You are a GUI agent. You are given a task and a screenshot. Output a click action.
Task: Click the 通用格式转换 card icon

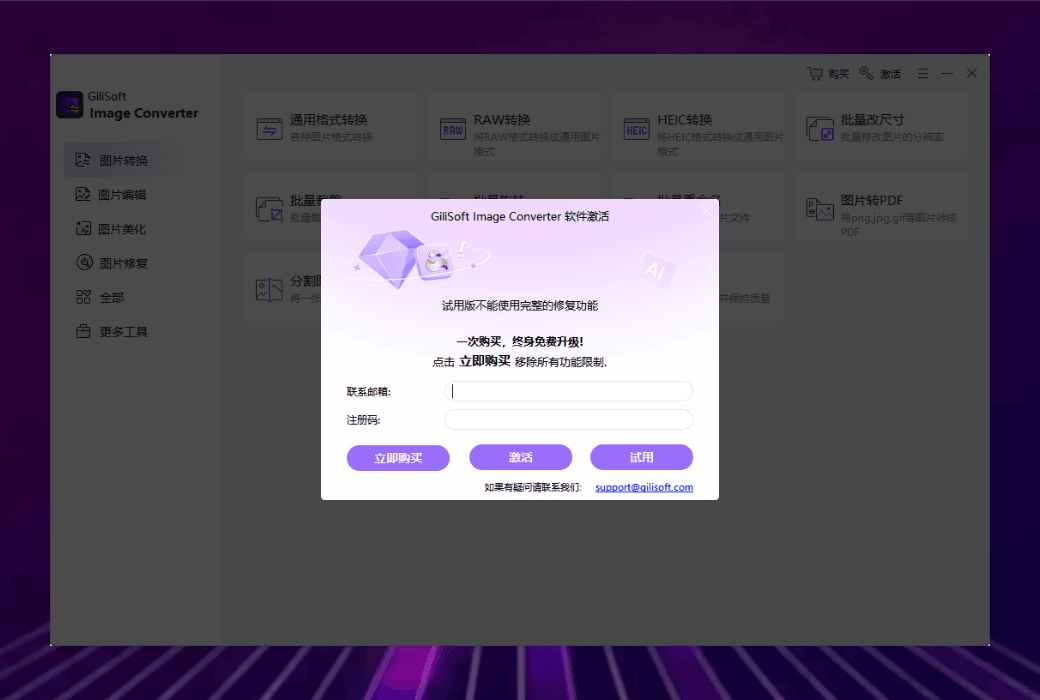pyautogui.click(x=269, y=129)
